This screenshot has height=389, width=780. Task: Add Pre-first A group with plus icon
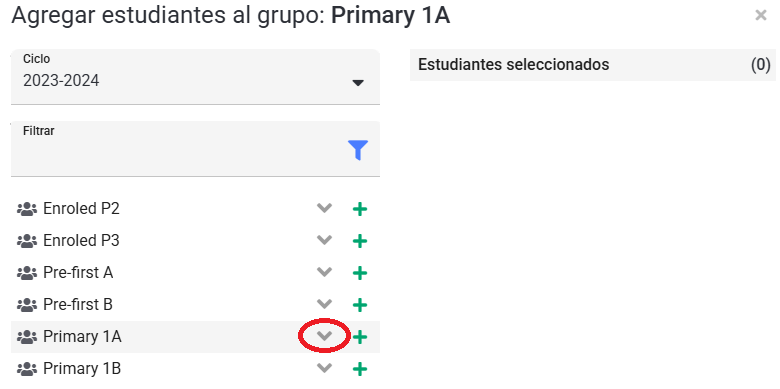[x=360, y=273]
